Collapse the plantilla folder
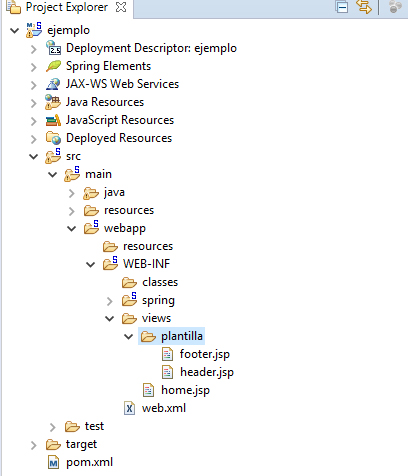Screen dimensions: 408x476 click(x=129, y=337)
